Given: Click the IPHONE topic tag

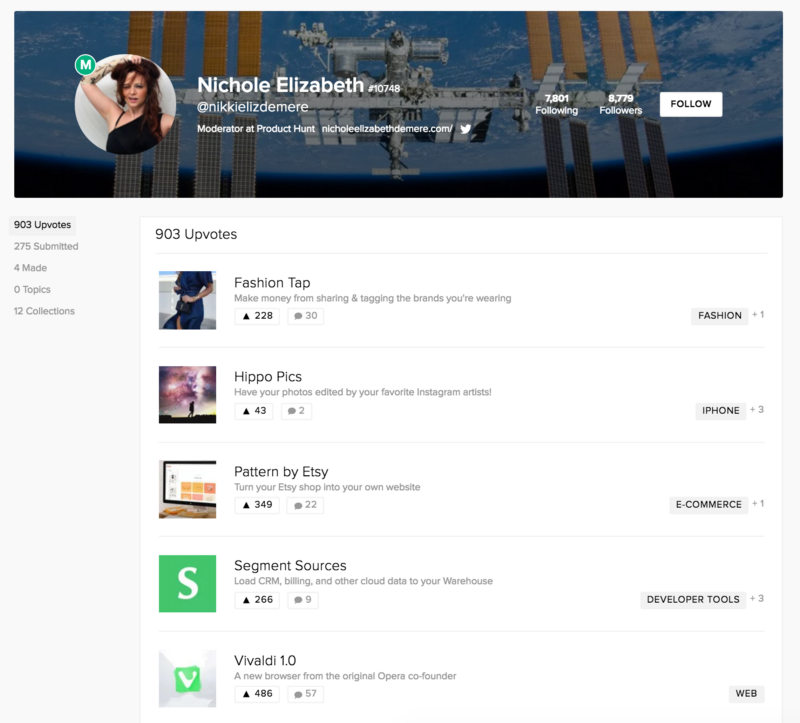Looking at the screenshot, I should point(720,411).
